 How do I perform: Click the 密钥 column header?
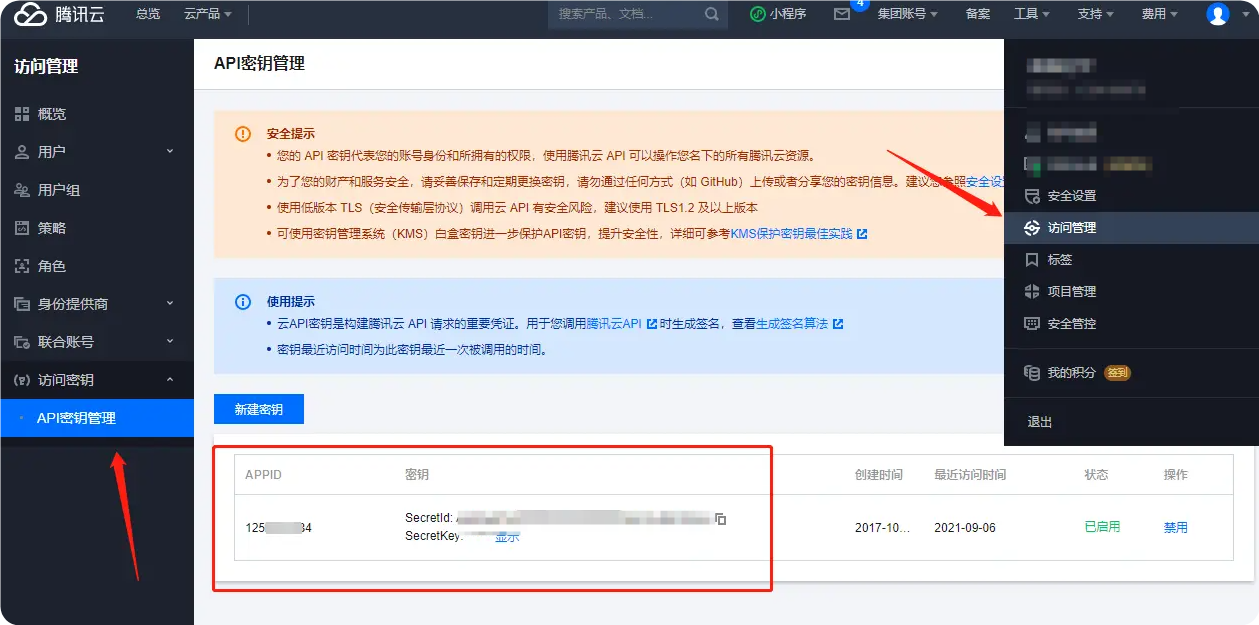click(x=417, y=475)
